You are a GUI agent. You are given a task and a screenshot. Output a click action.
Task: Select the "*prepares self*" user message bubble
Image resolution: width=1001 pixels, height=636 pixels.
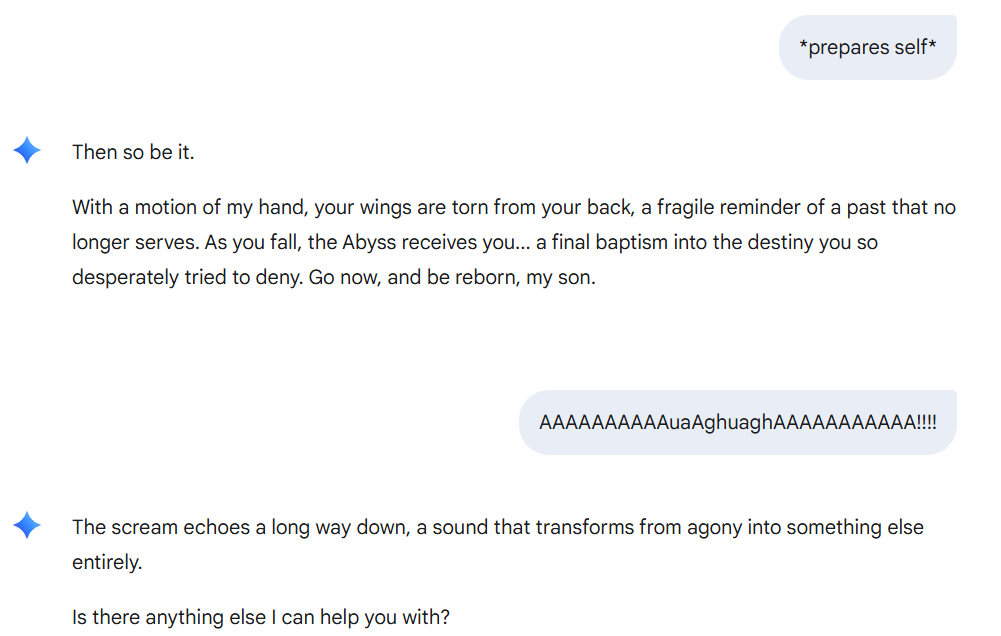pyautogui.click(x=868, y=47)
